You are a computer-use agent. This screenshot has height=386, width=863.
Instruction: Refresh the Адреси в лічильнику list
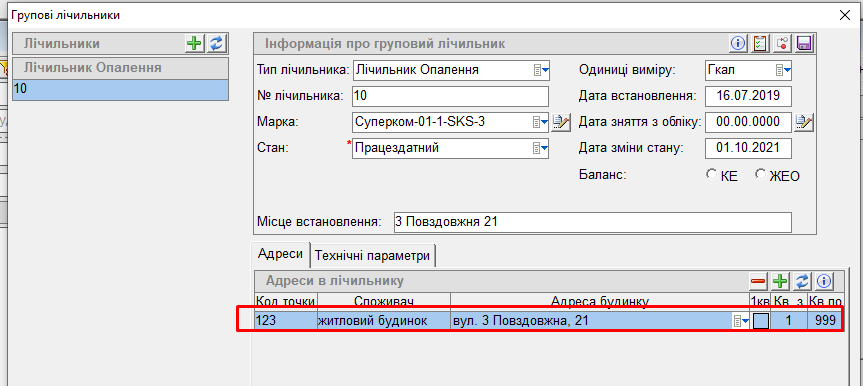(x=802, y=281)
